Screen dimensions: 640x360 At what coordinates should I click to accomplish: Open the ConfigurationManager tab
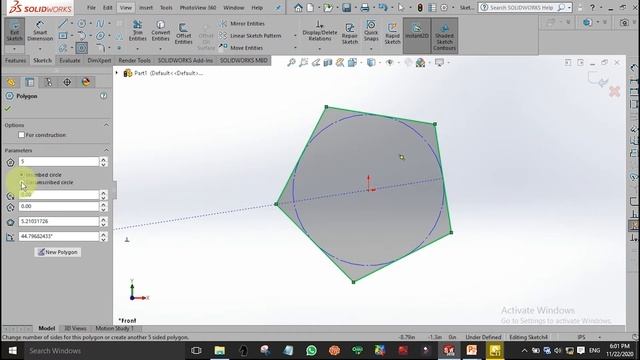coord(49,82)
